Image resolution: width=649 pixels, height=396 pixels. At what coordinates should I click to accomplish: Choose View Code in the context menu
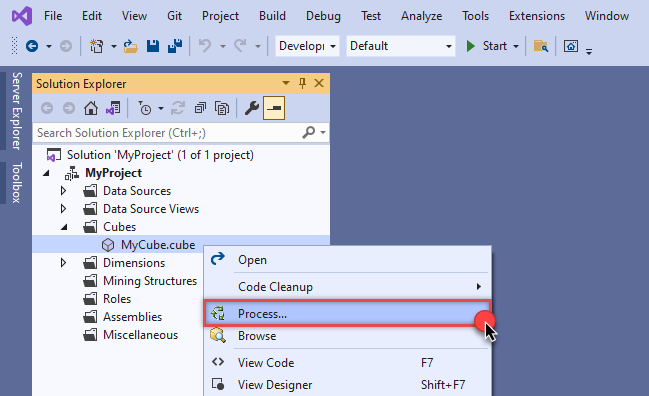(348, 363)
